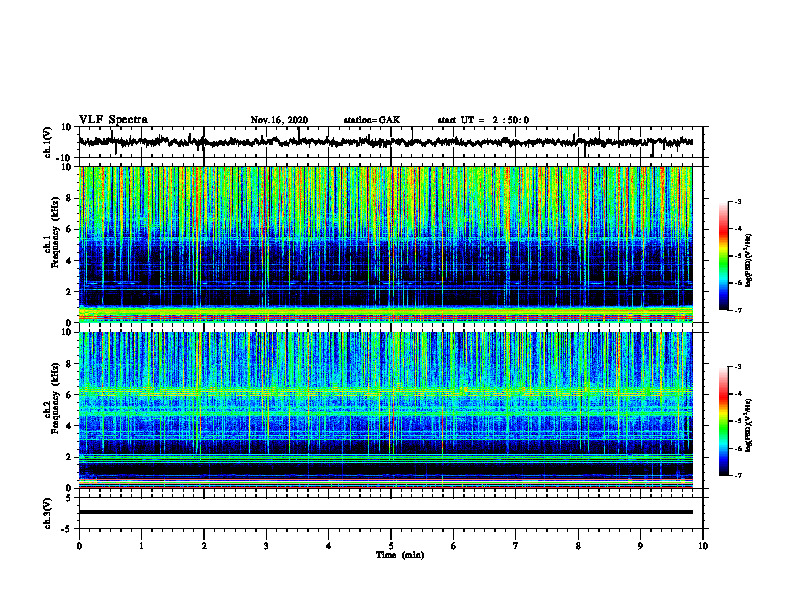Click the ch.3 flat black trace line

click(385, 512)
